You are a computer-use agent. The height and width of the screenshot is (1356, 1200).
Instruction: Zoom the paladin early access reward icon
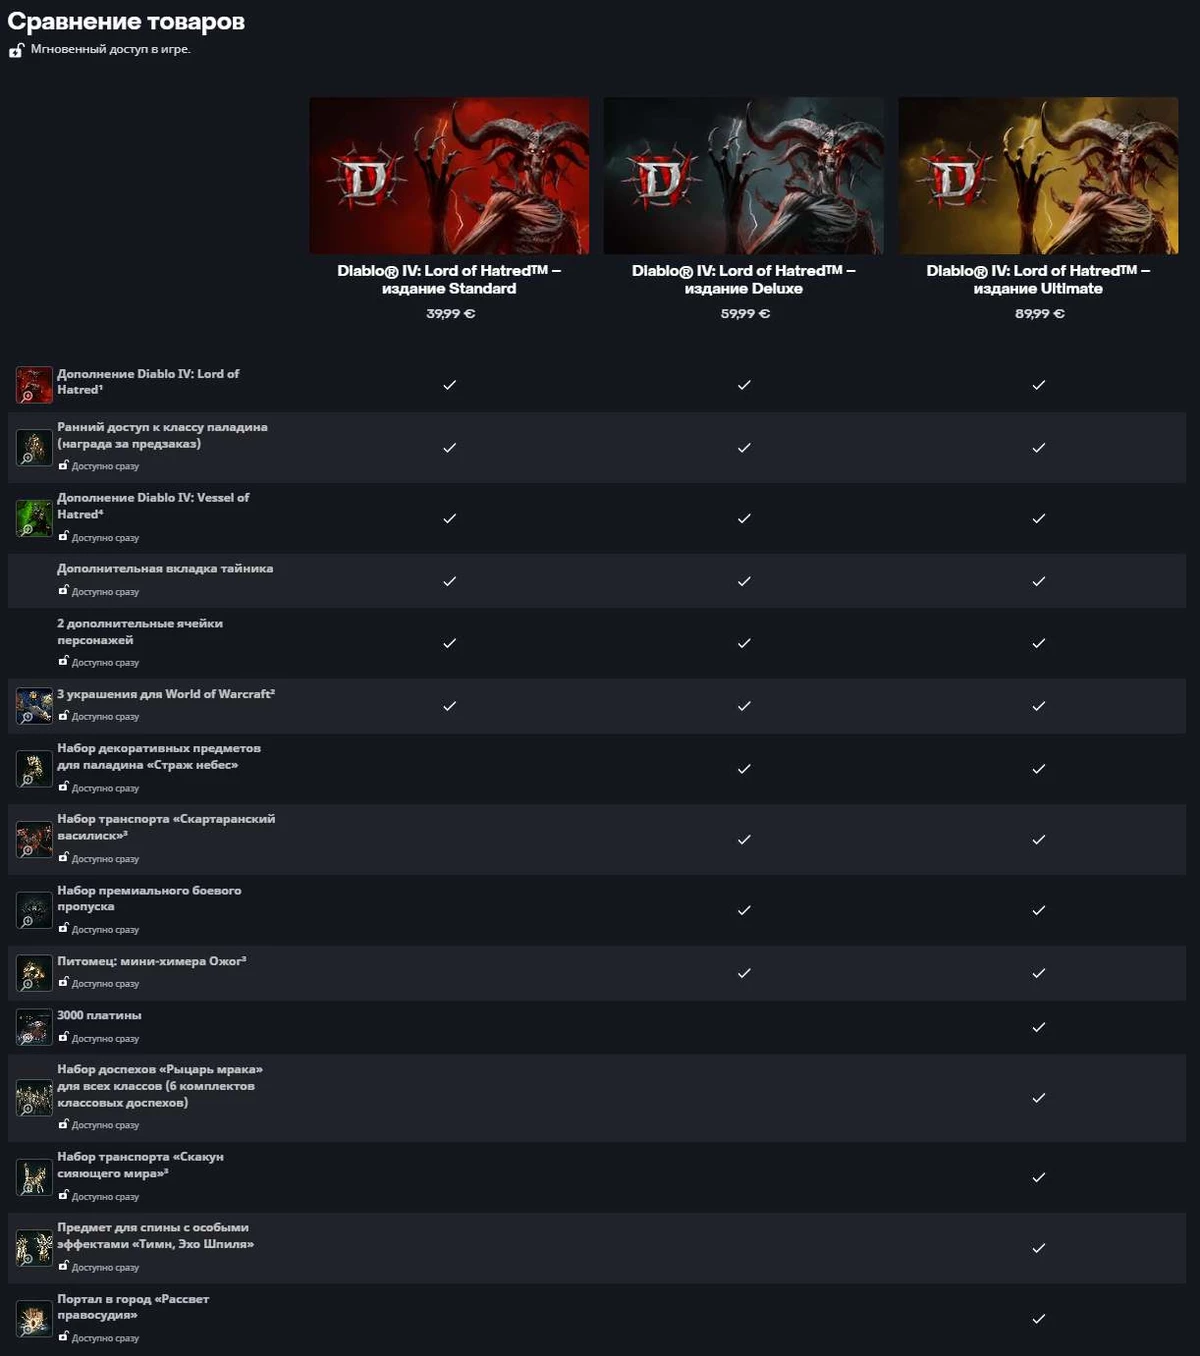pos(33,448)
